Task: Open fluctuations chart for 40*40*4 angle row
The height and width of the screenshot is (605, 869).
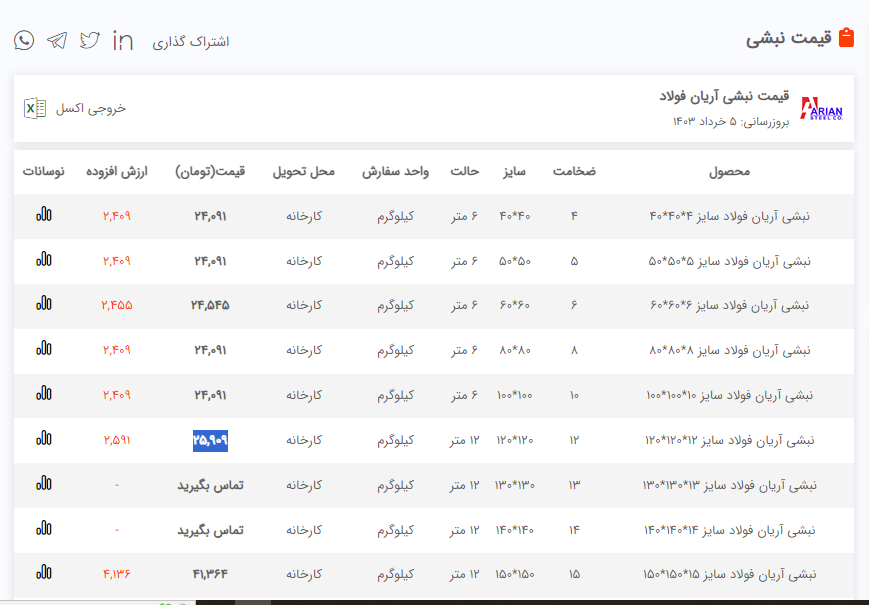Action: pos(44,215)
